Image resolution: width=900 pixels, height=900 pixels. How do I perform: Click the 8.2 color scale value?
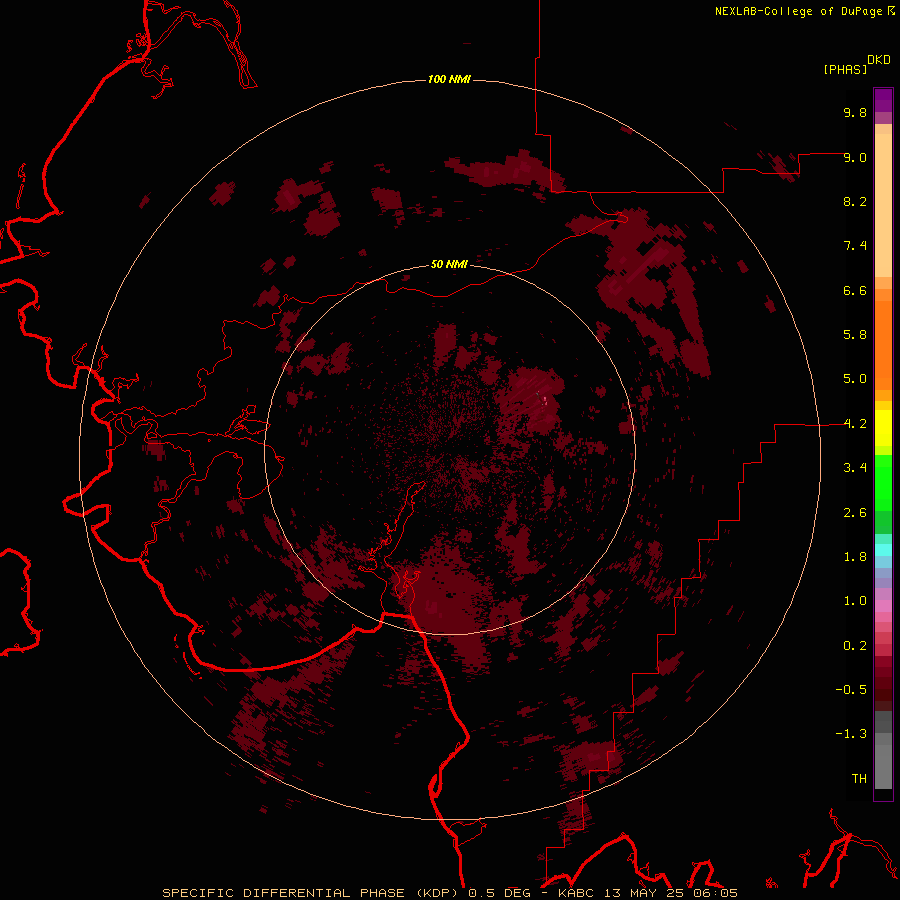pyautogui.click(x=855, y=201)
